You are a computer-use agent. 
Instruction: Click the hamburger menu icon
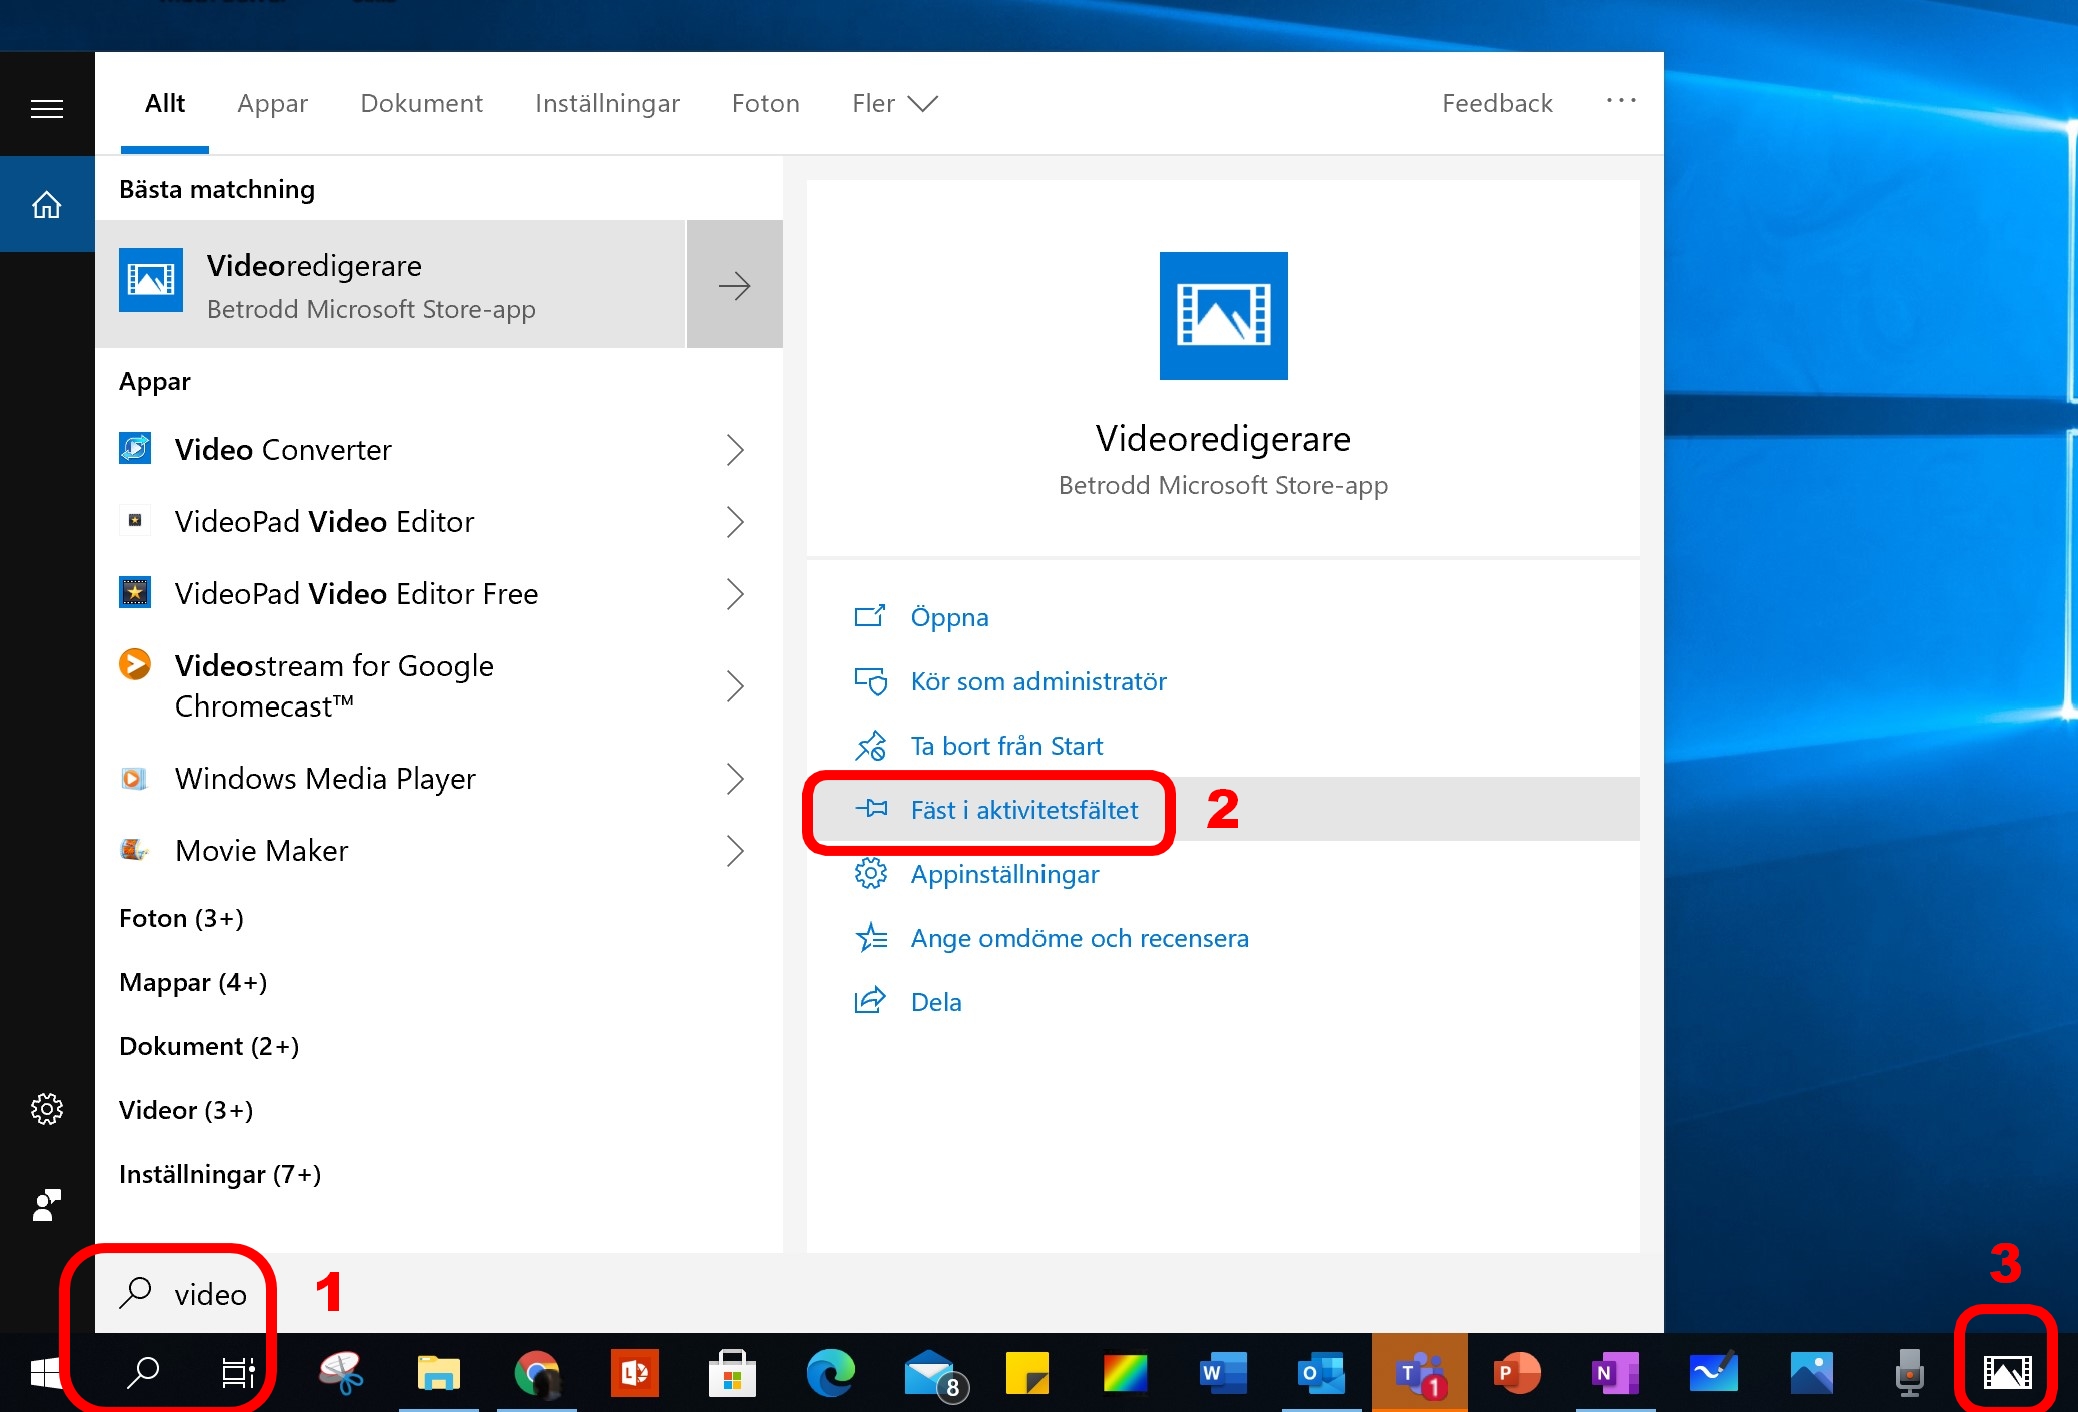[x=47, y=108]
